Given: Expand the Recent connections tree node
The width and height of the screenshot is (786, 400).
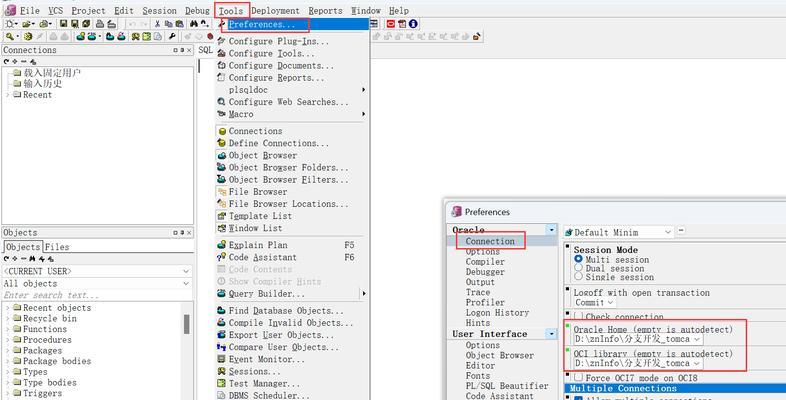Looking at the screenshot, I should 8,95.
